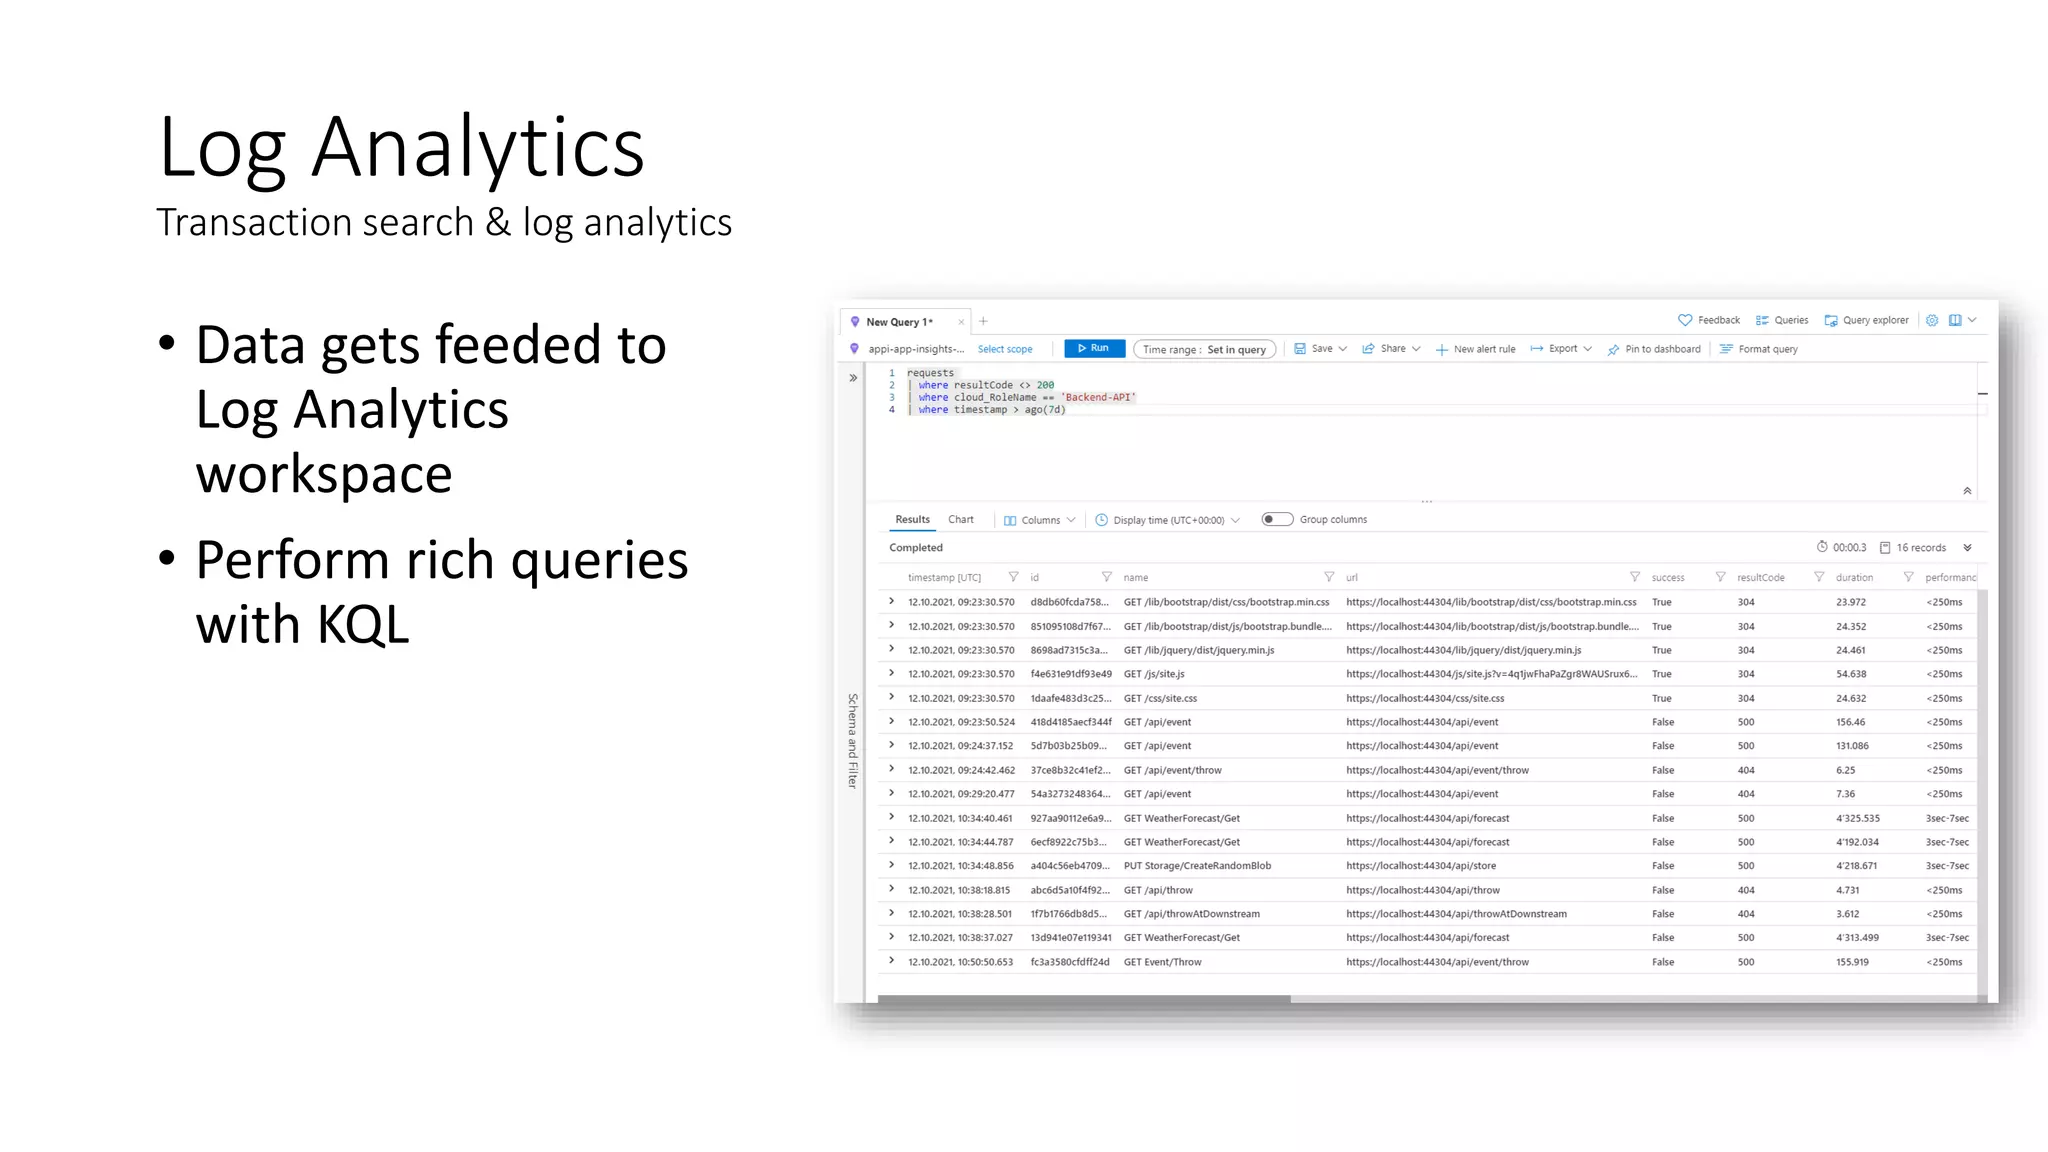Click the Export arrow icon

tap(1536, 349)
